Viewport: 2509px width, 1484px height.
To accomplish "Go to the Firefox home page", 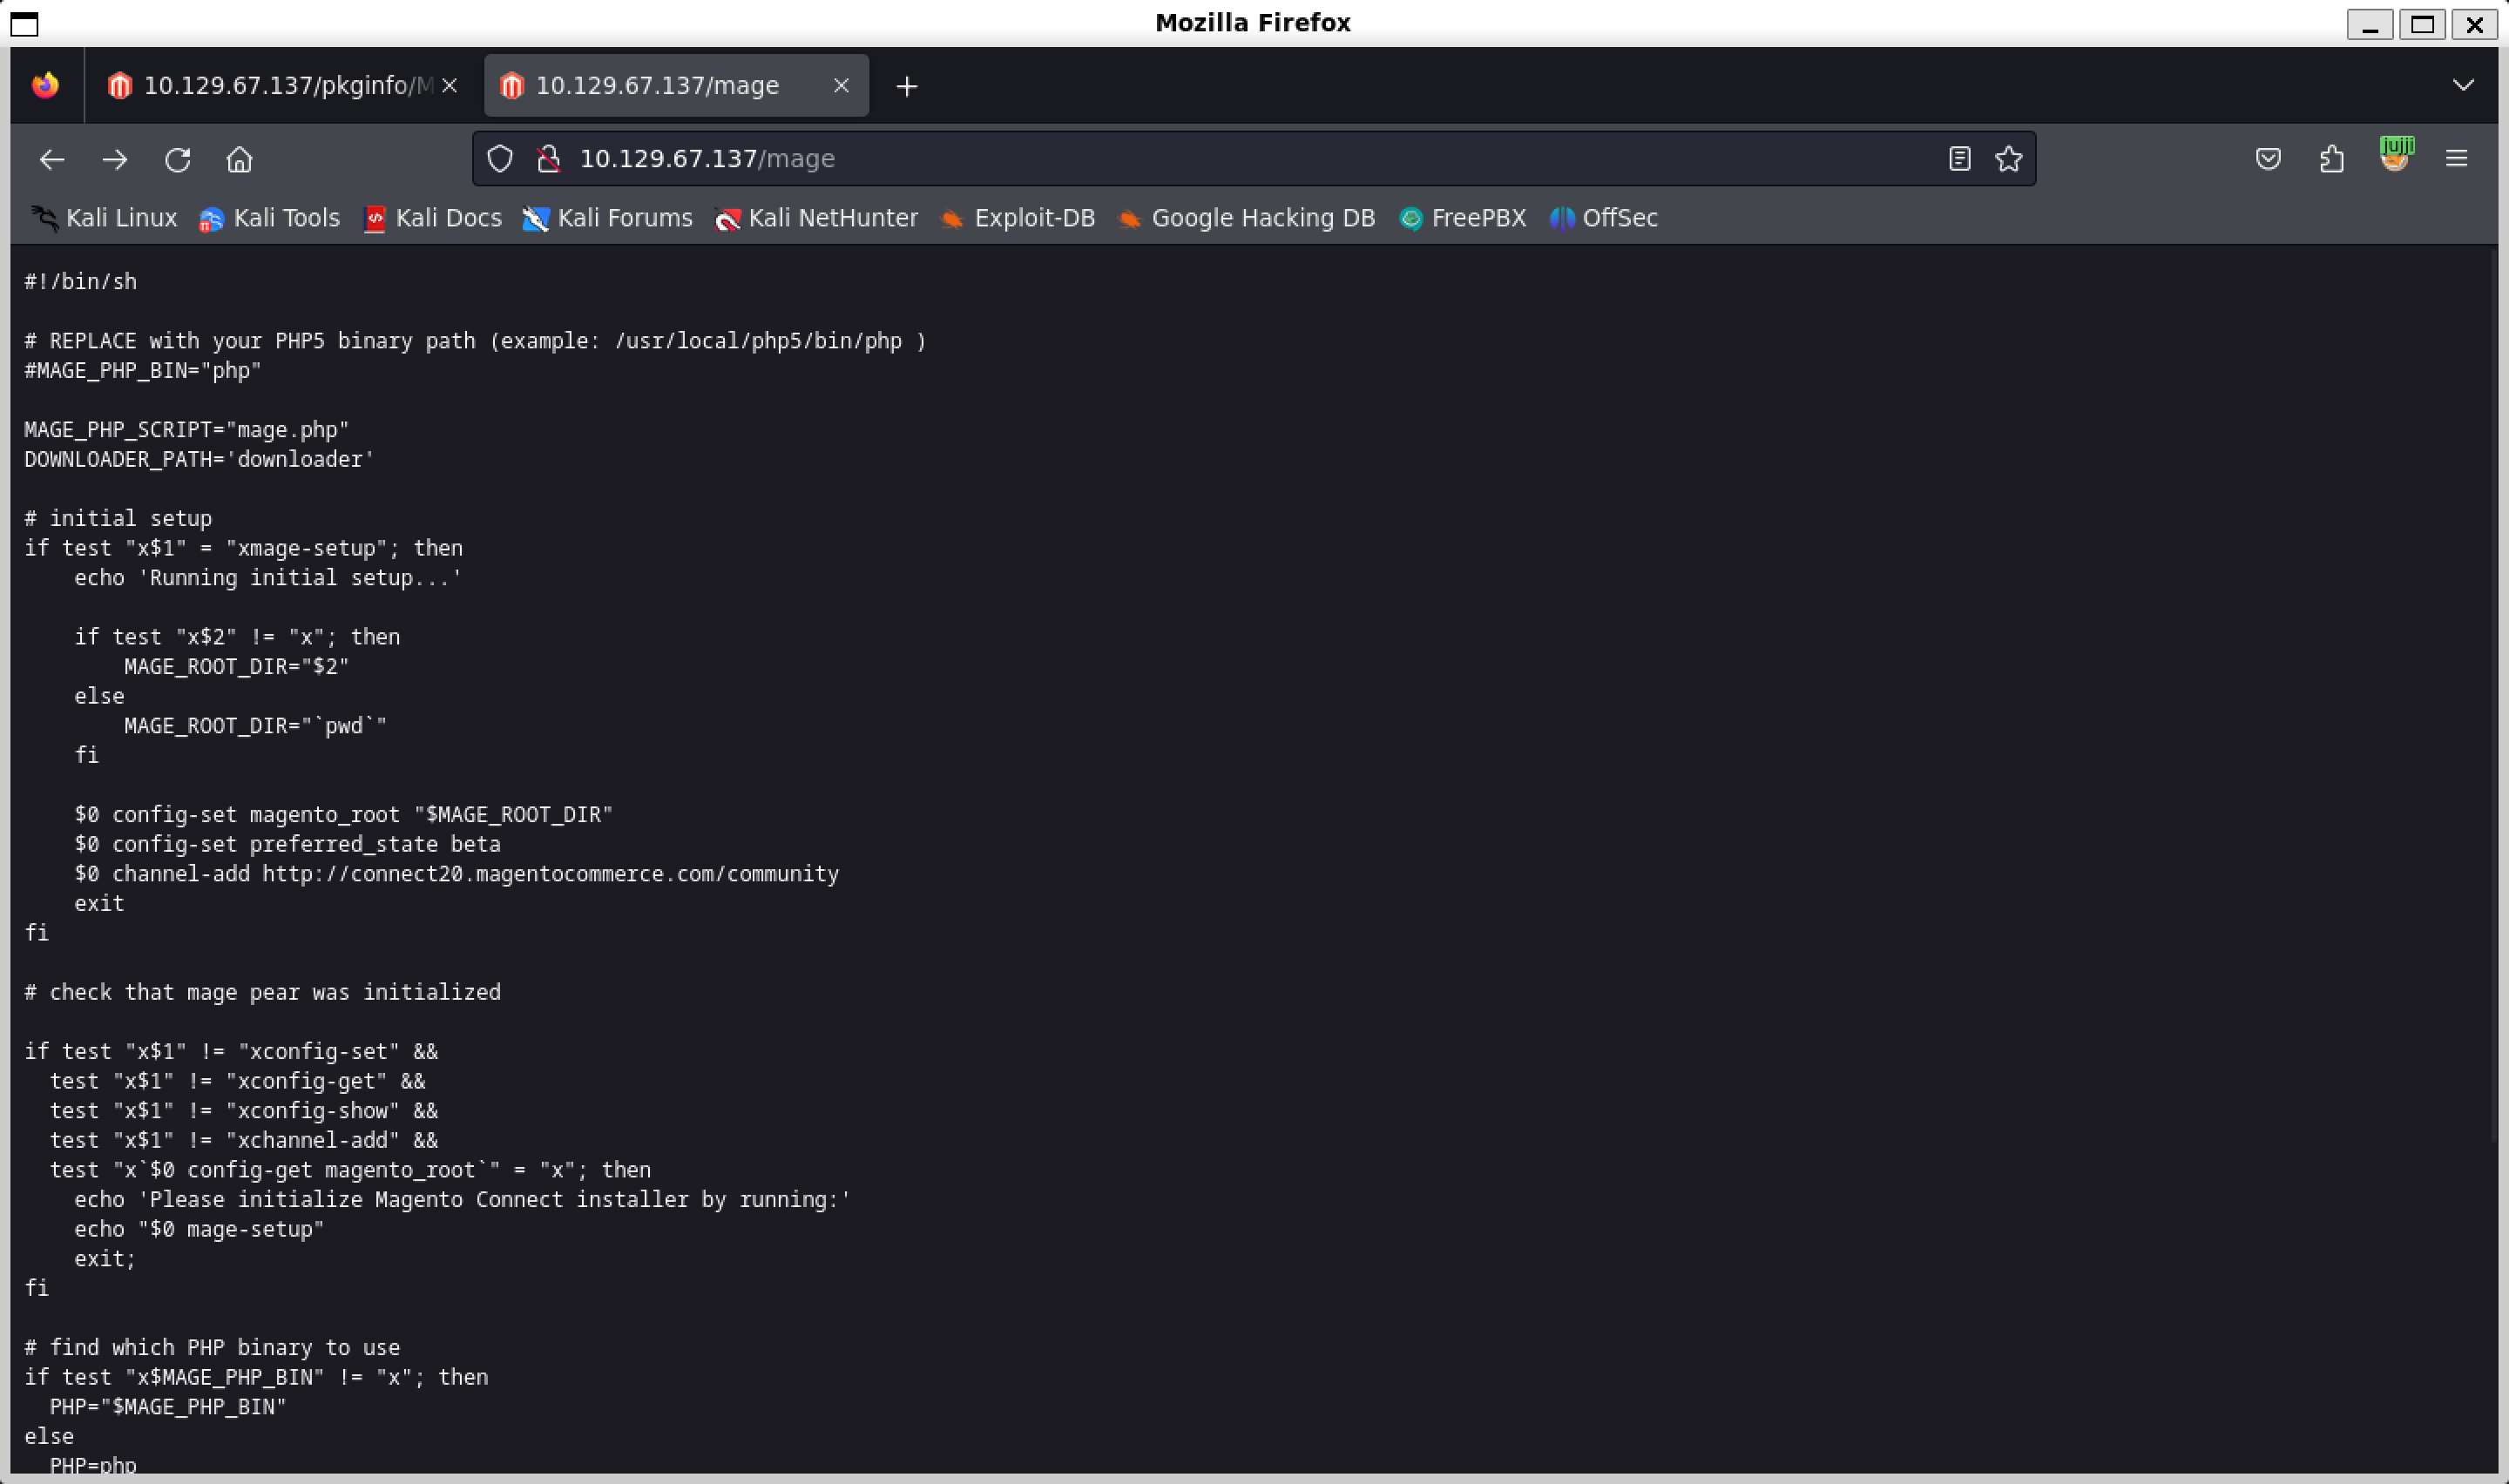I will 240,159.
